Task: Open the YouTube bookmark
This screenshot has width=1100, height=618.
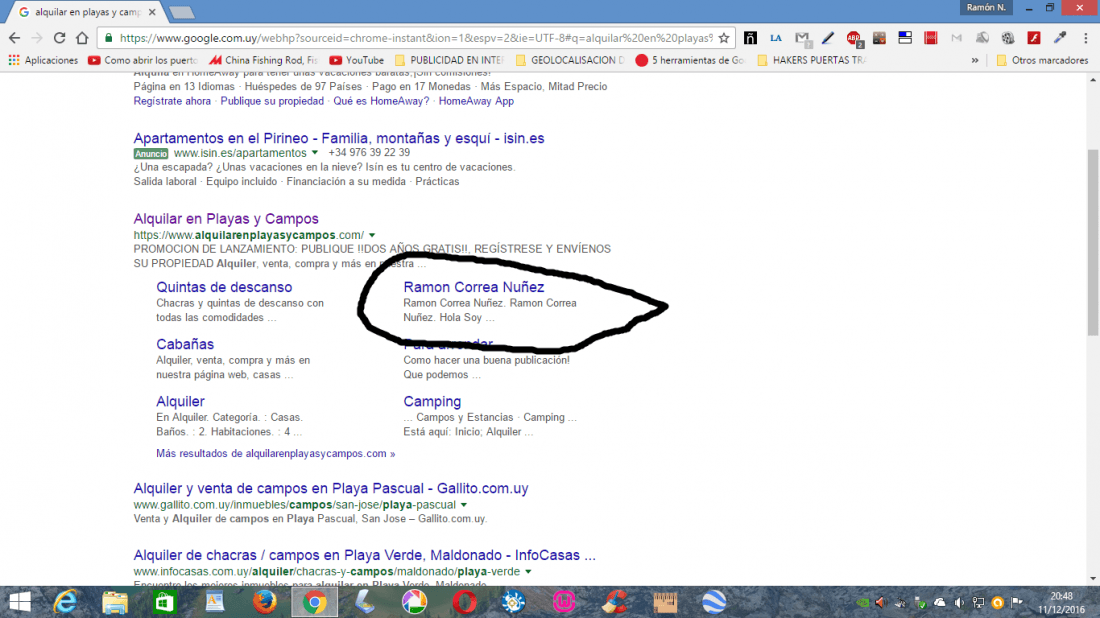Action: tap(356, 60)
